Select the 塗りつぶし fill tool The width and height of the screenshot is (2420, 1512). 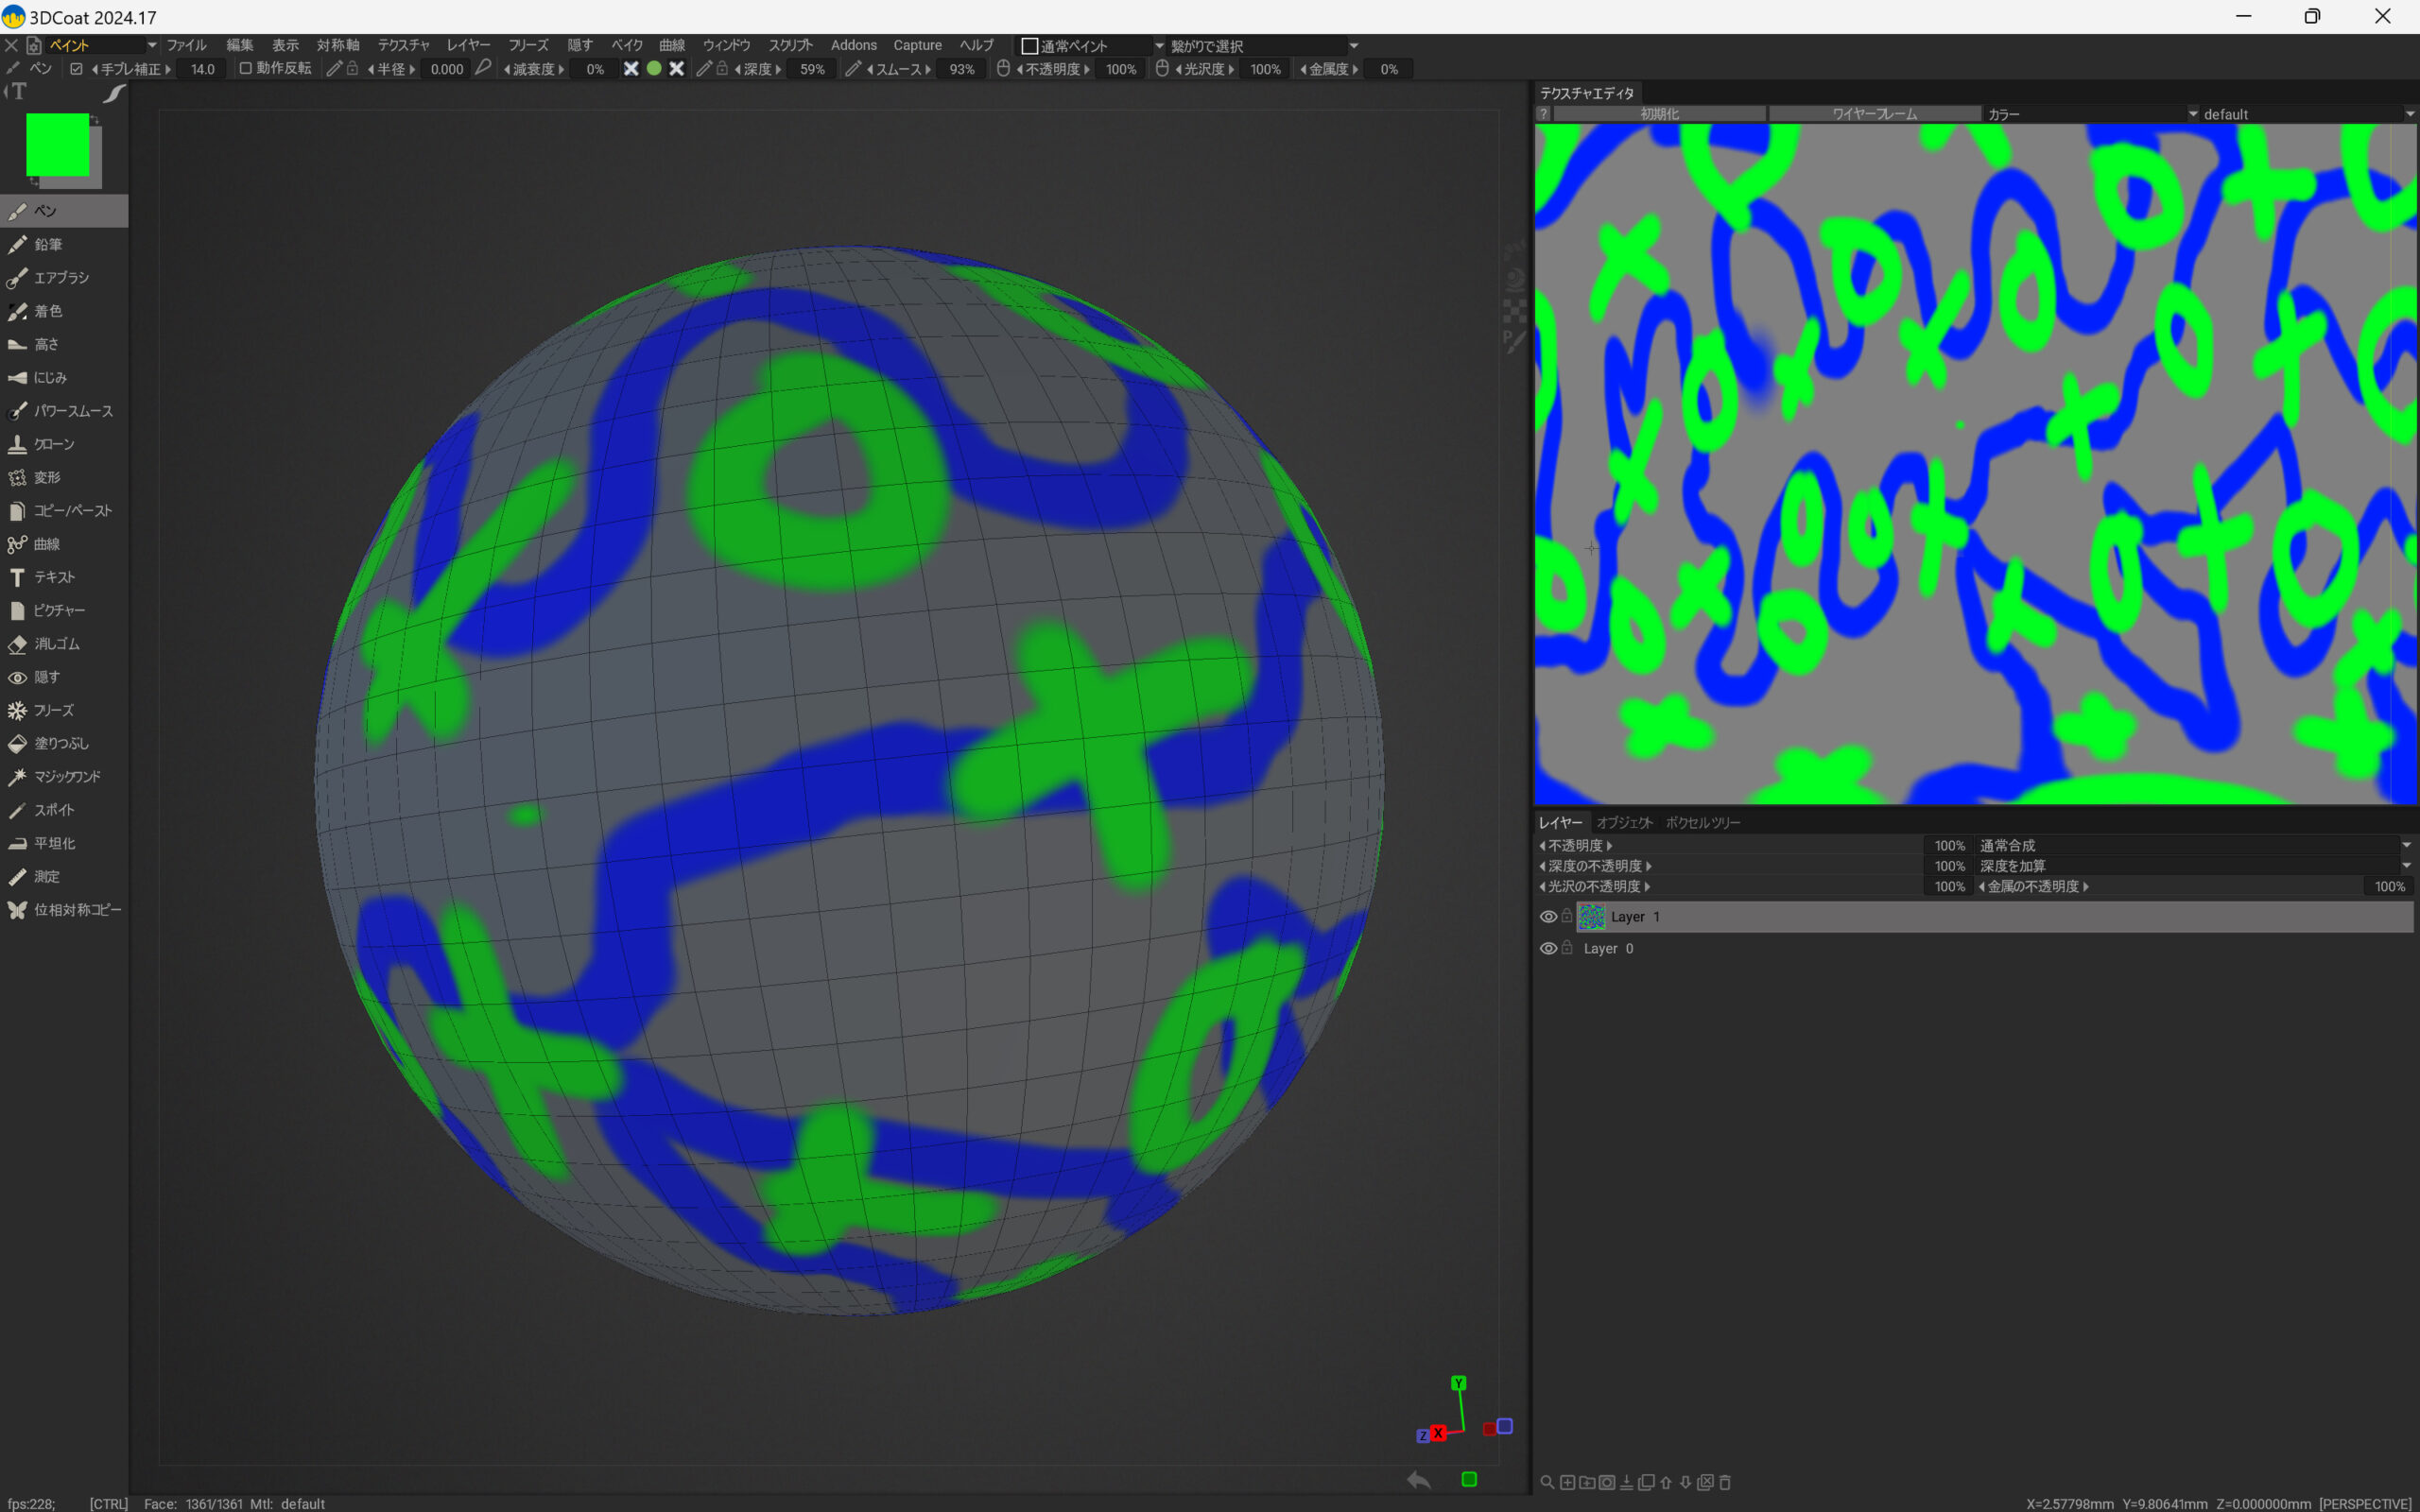pyautogui.click(x=60, y=743)
